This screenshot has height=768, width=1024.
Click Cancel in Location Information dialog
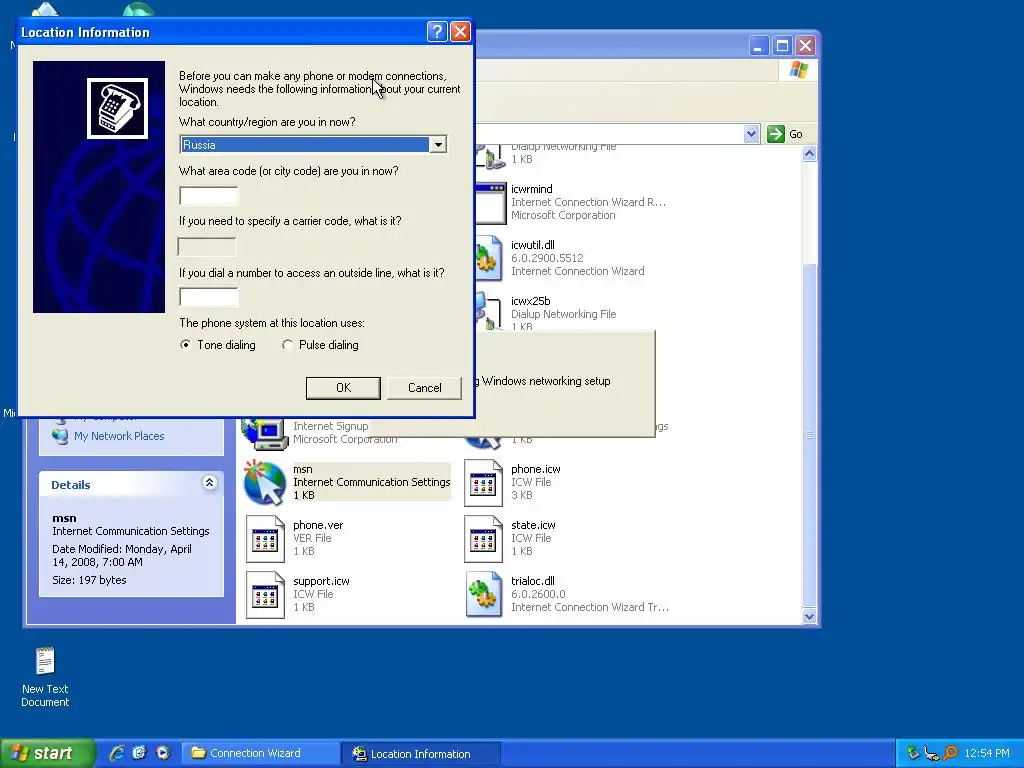424,388
